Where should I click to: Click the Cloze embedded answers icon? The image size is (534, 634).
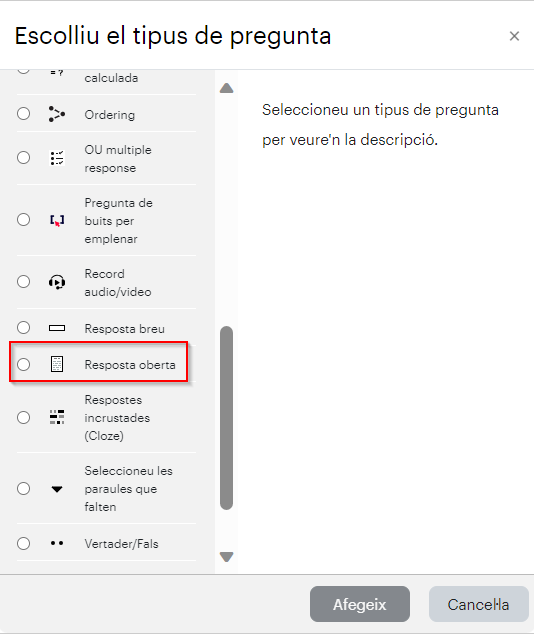tap(57, 417)
